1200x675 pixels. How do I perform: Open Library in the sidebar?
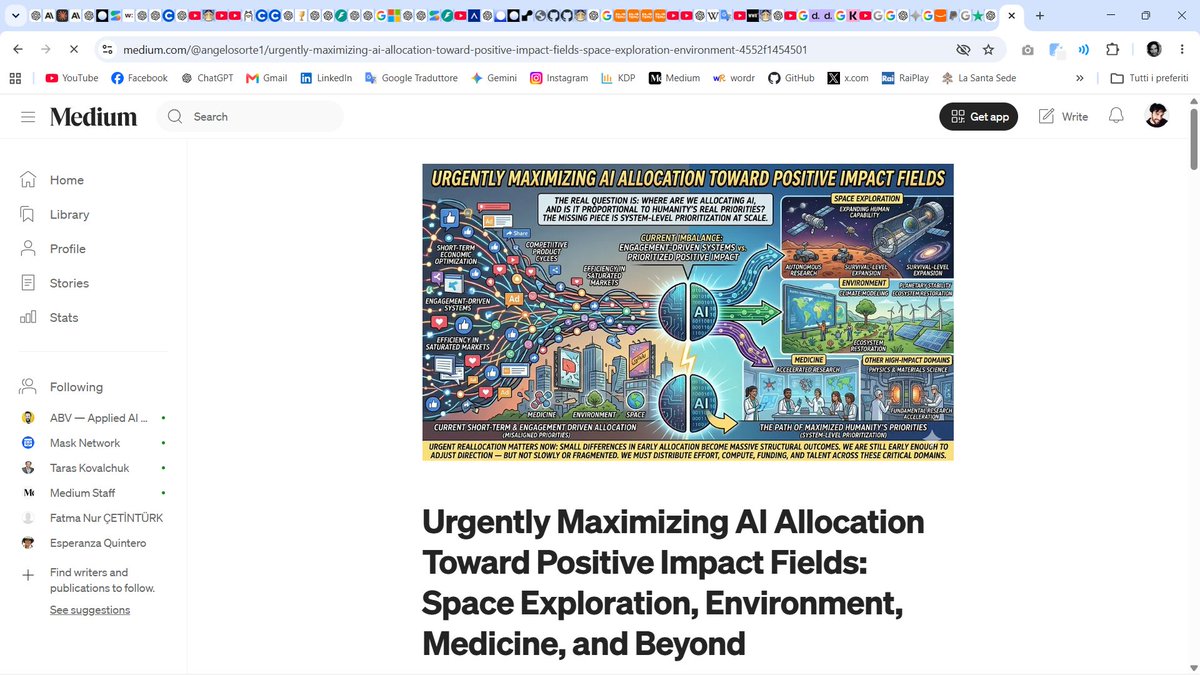coord(55,214)
